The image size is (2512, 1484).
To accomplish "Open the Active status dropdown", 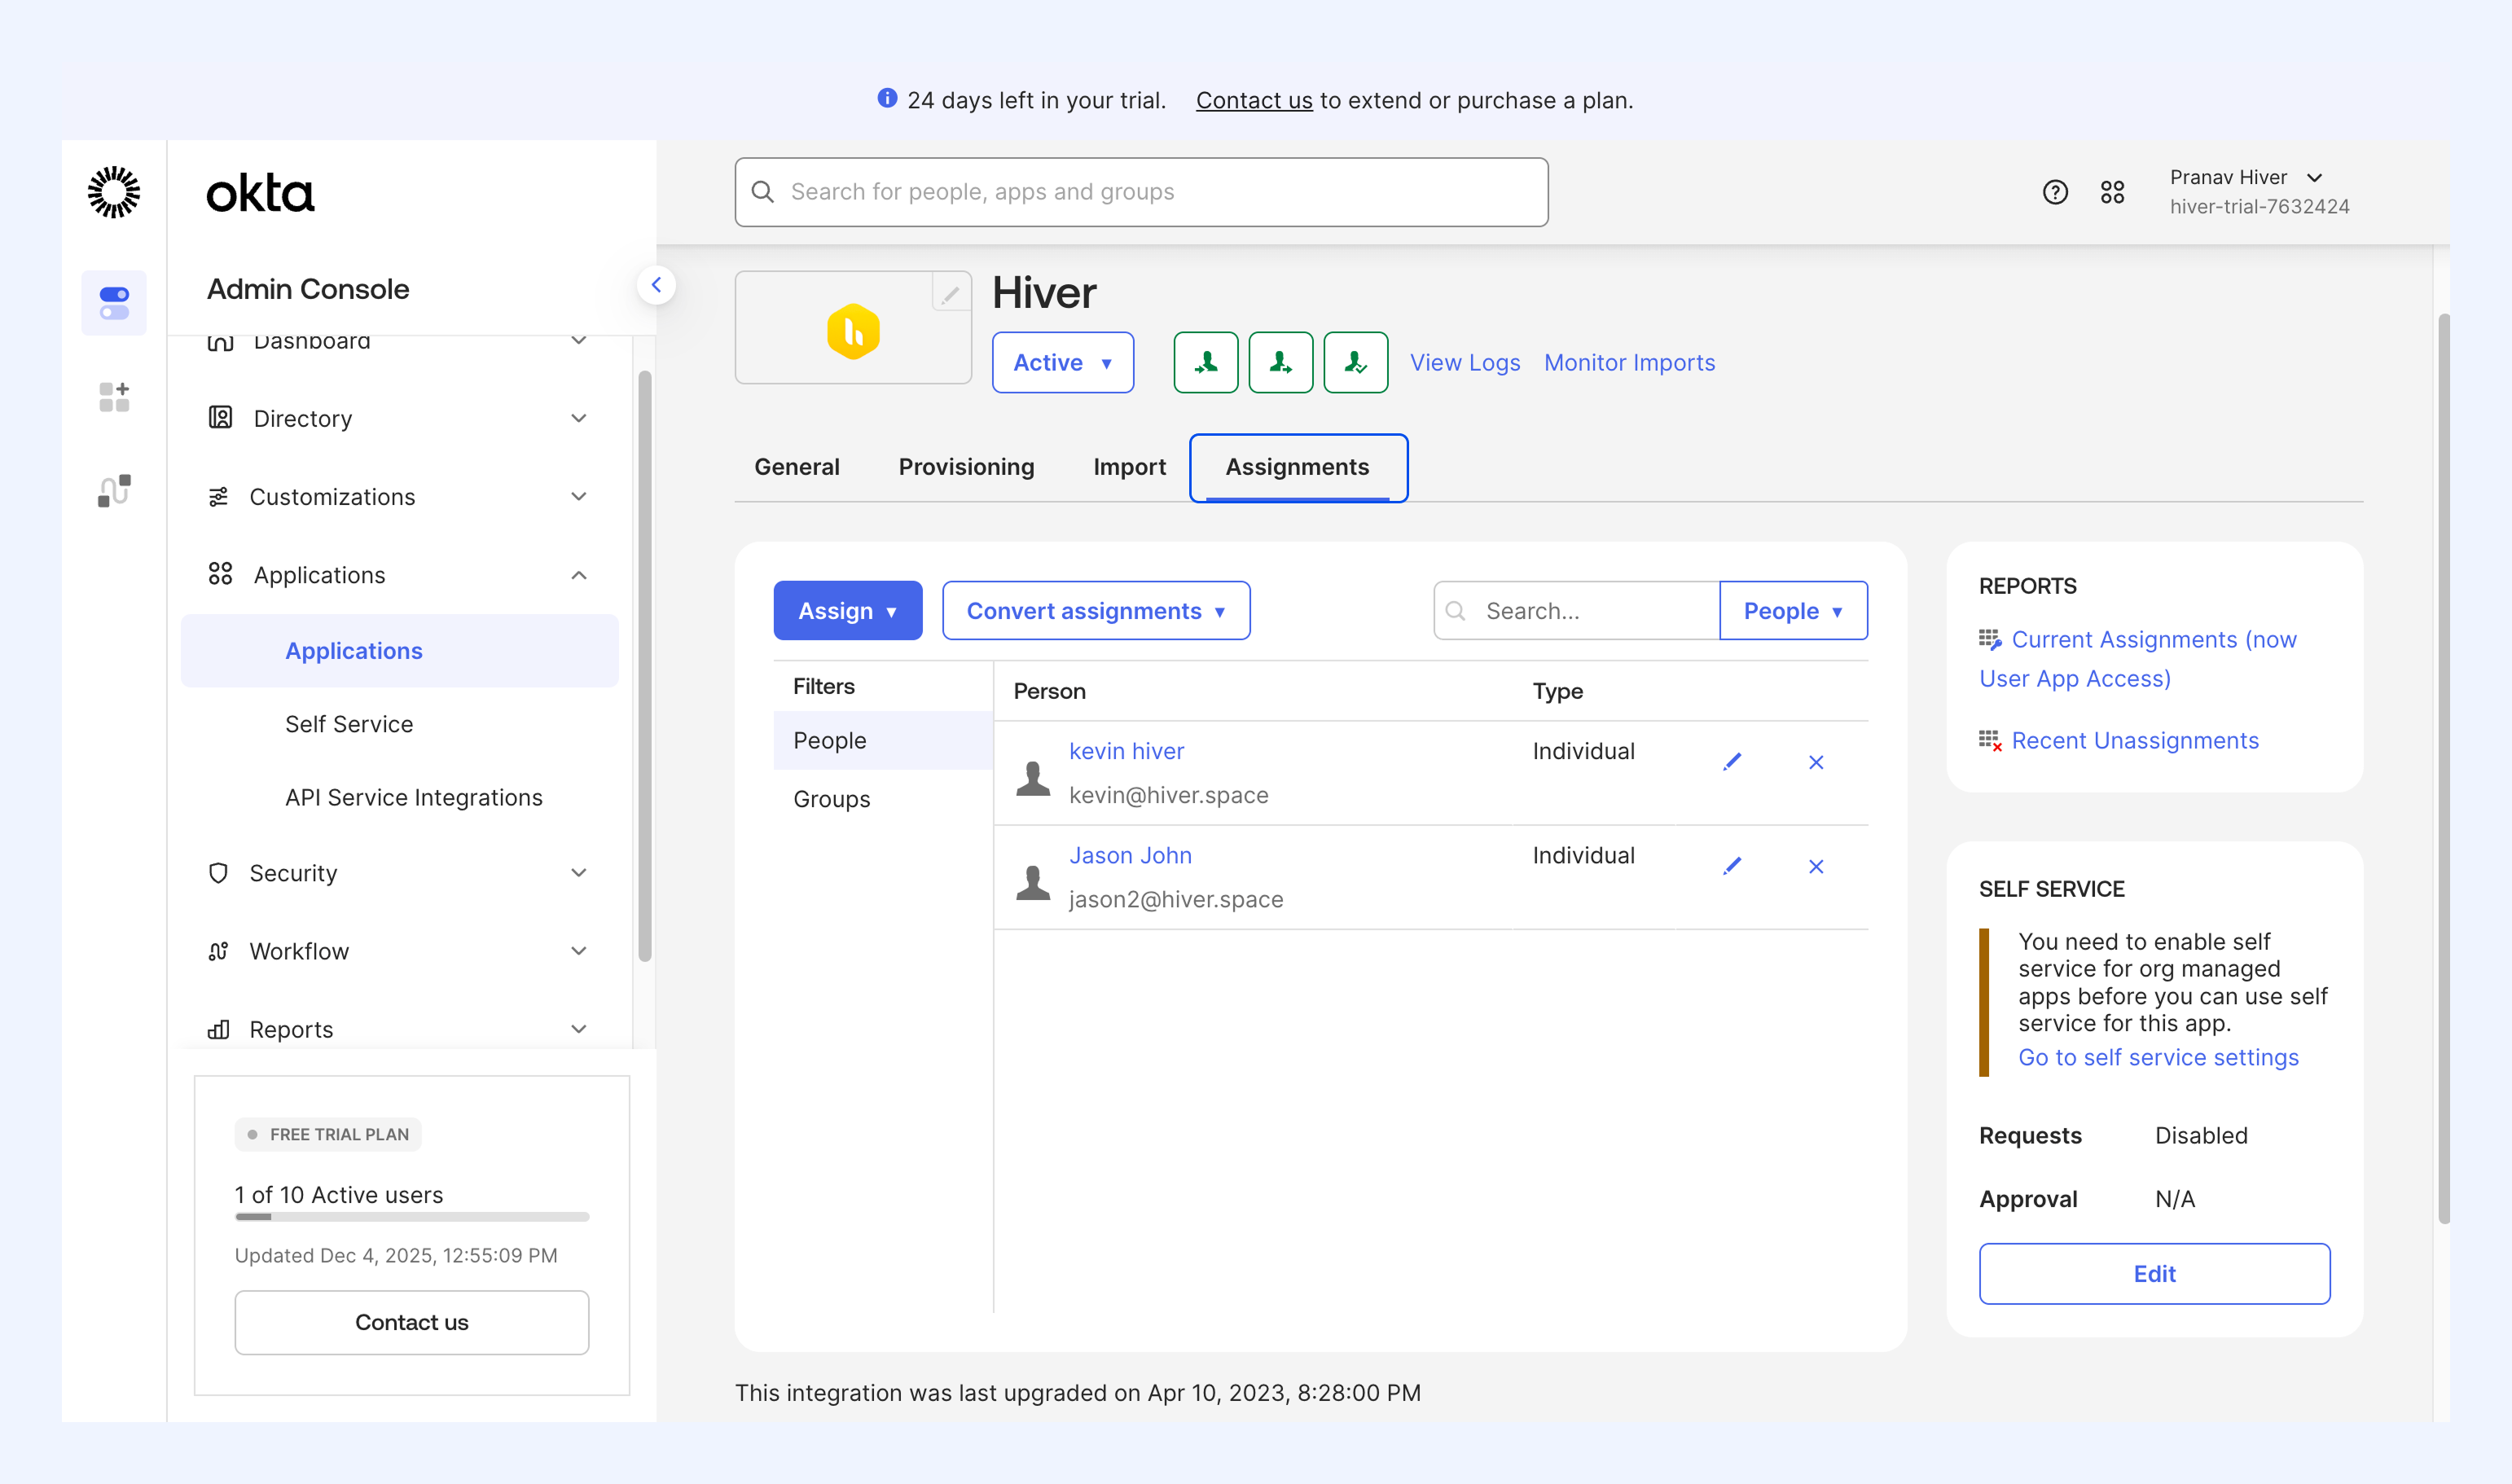I will (1063, 362).
